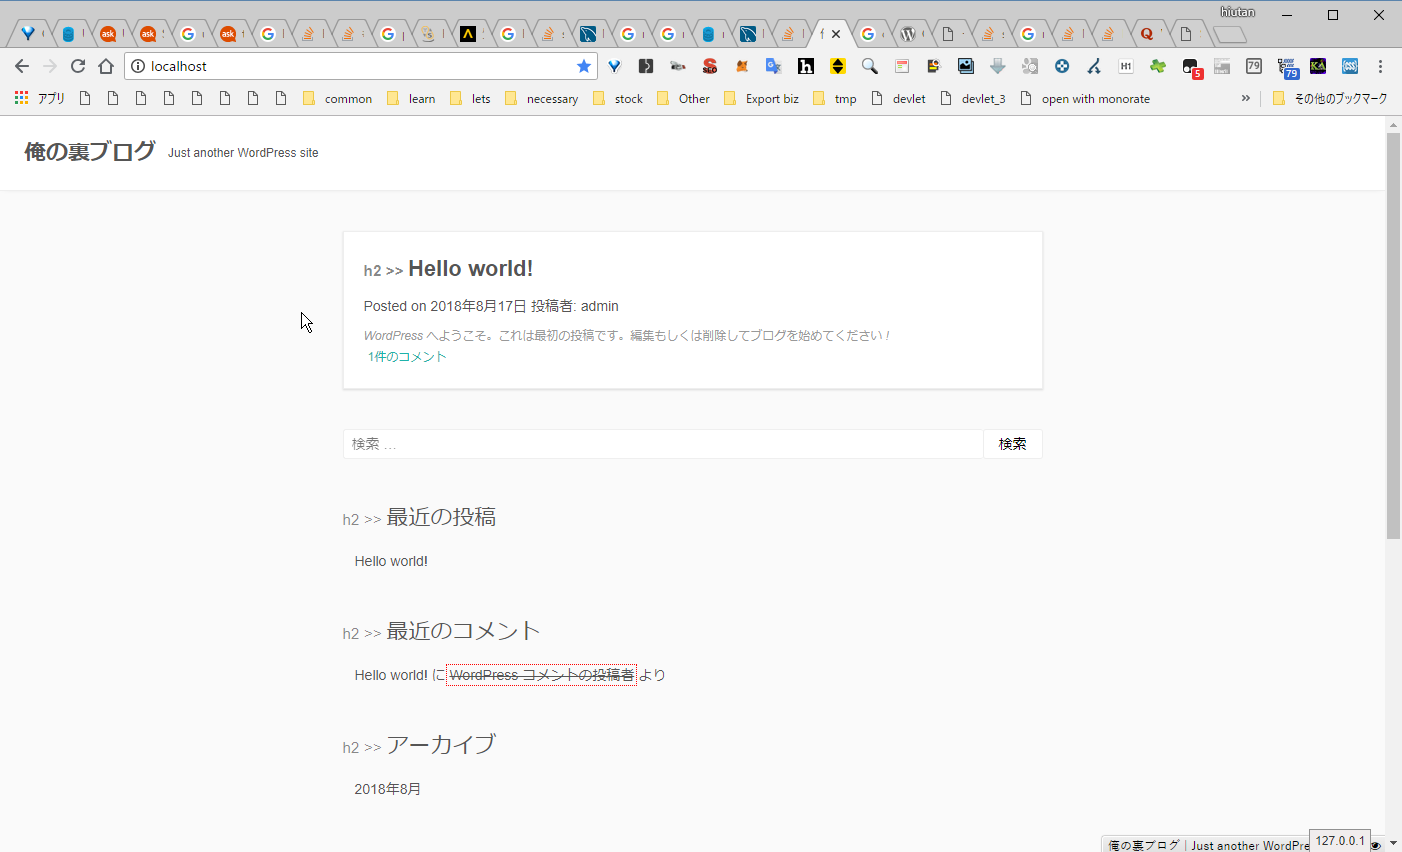The height and width of the screenshot is (852, 1402).
Task: Open the Hatena Bookmark extension icon
Action: point(806,66)
